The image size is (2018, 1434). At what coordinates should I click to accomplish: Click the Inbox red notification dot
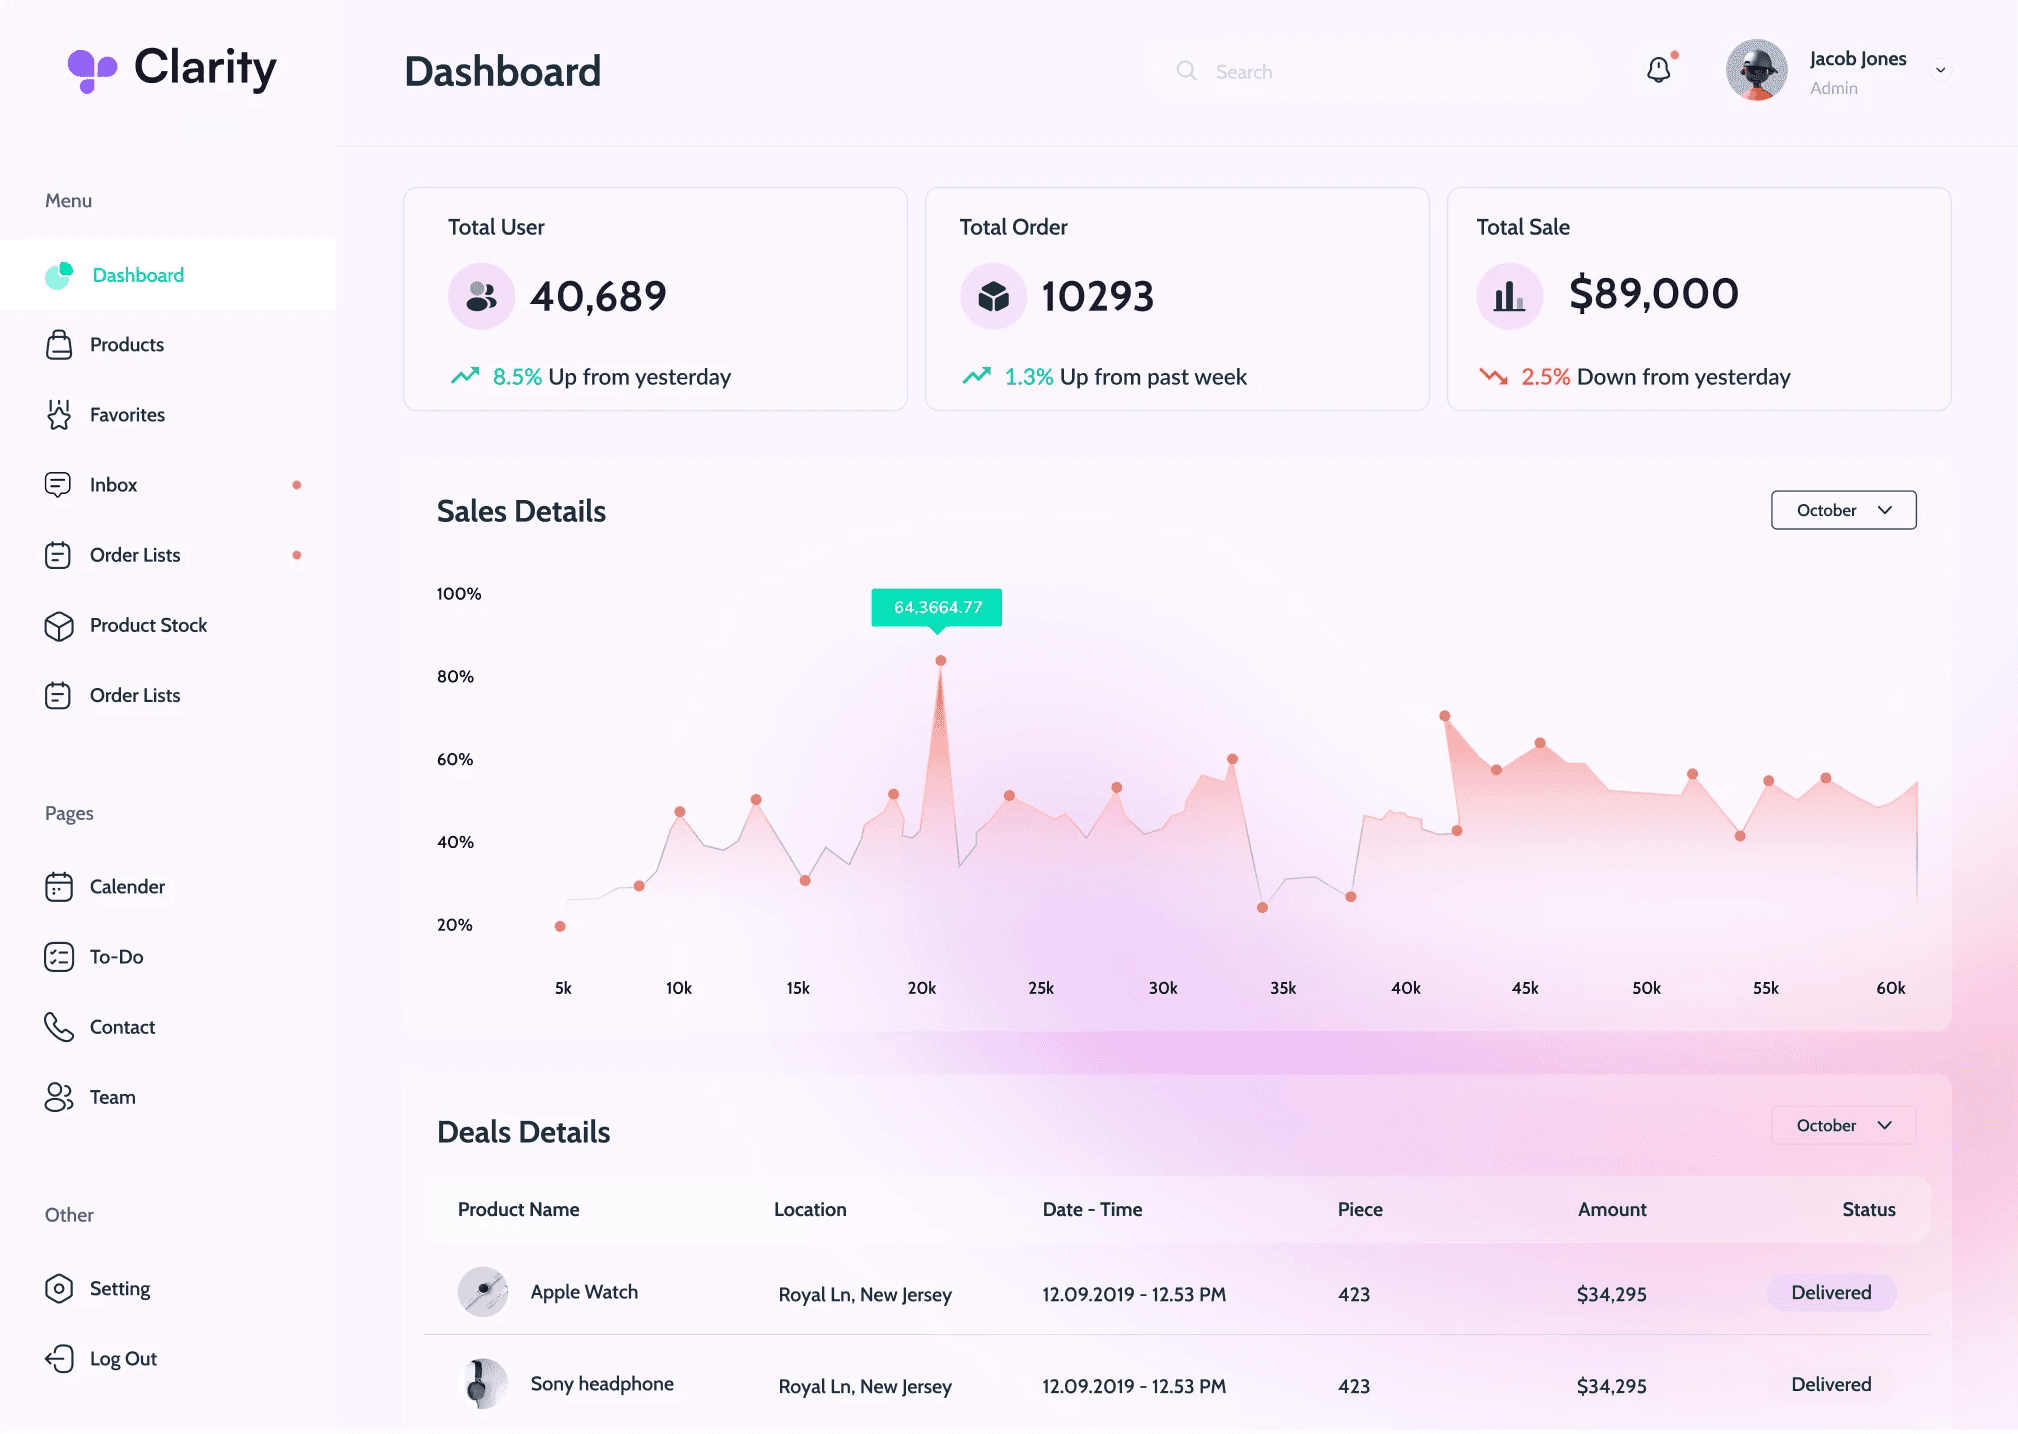[x=297, y=485]
